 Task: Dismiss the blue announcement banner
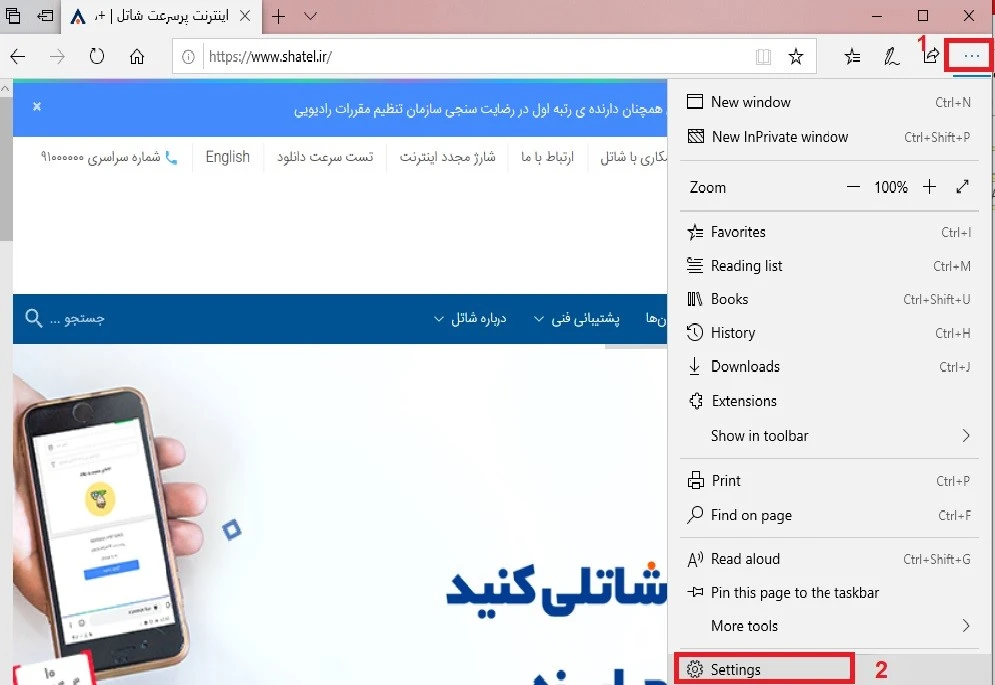pos(37,106)
